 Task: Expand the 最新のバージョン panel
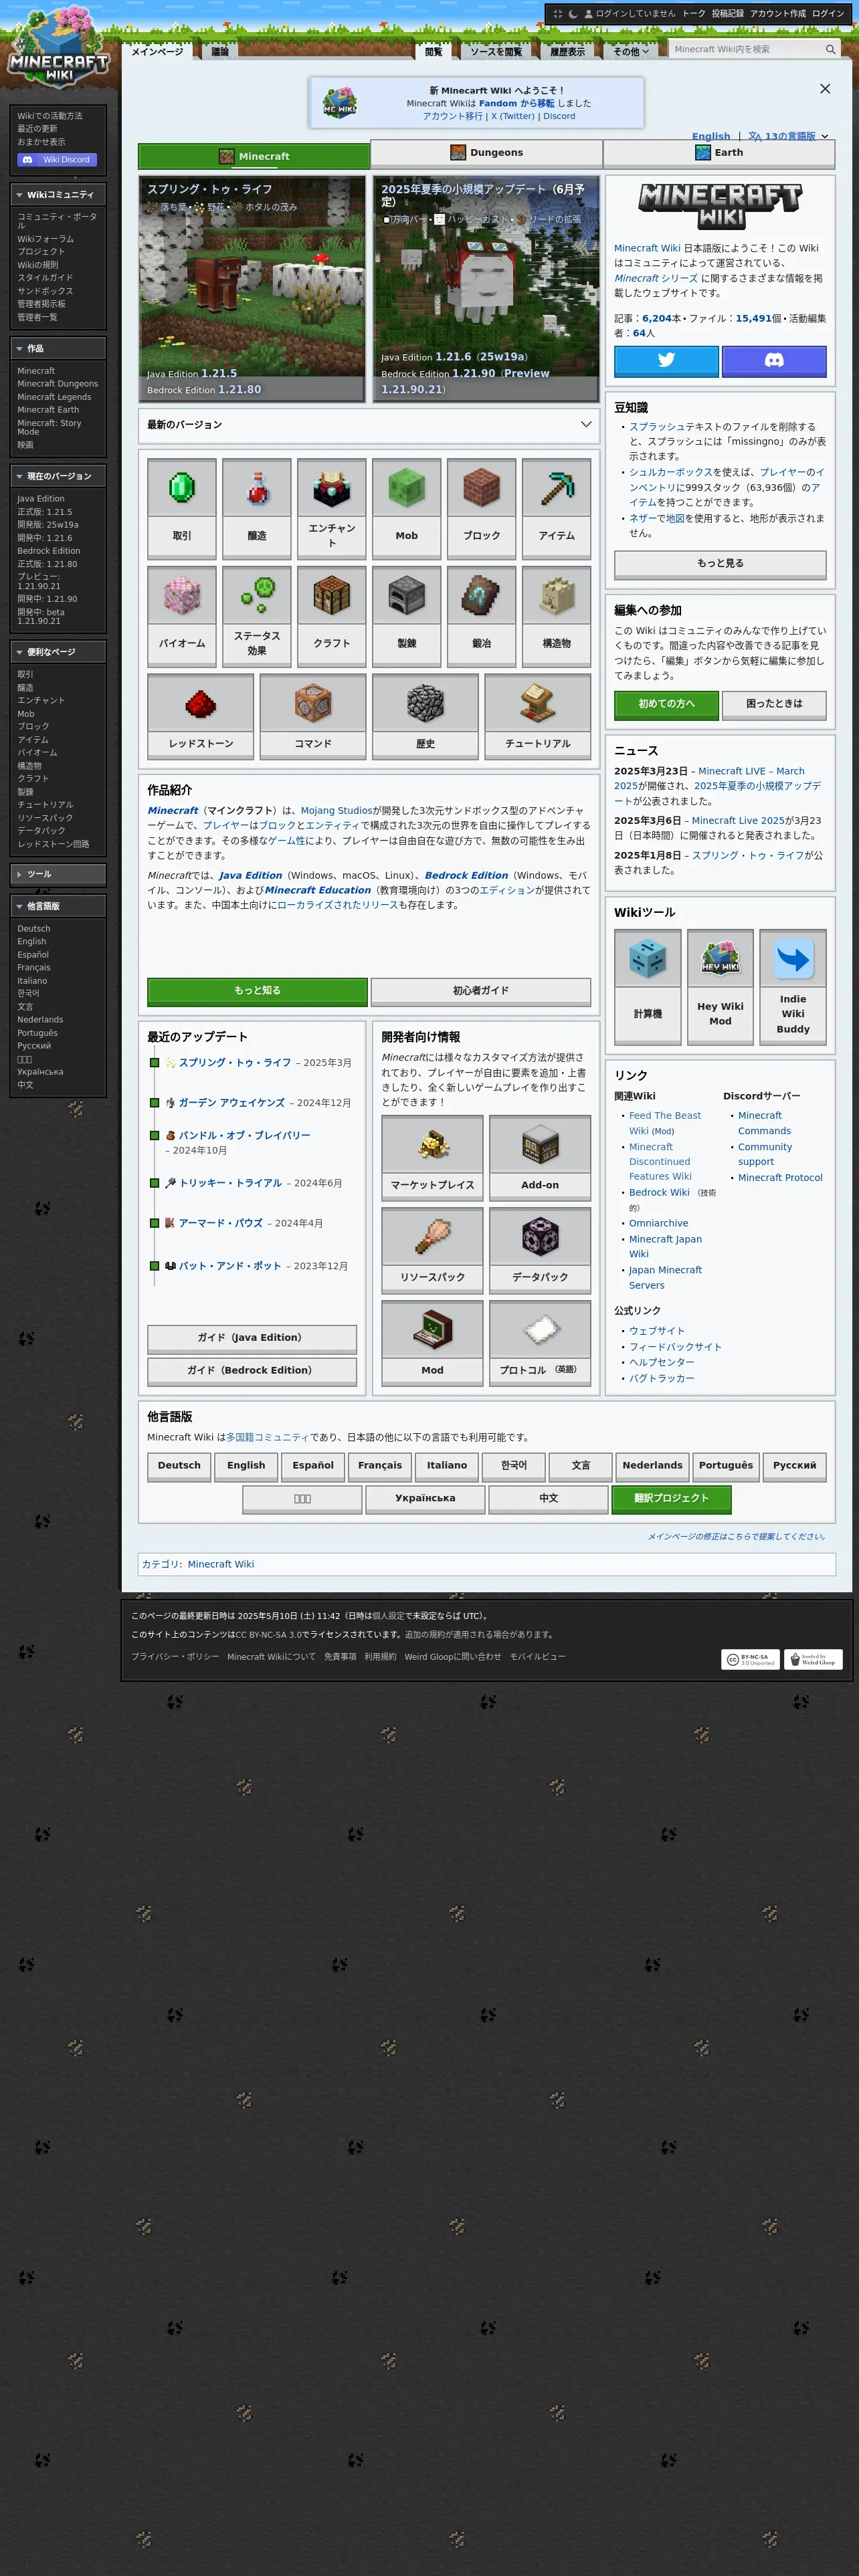pyautogui.click(x=585, y=424)
